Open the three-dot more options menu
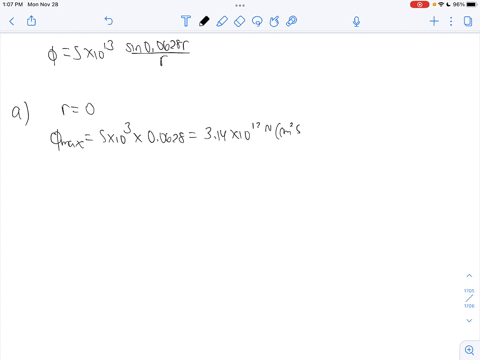 (451, 21)
